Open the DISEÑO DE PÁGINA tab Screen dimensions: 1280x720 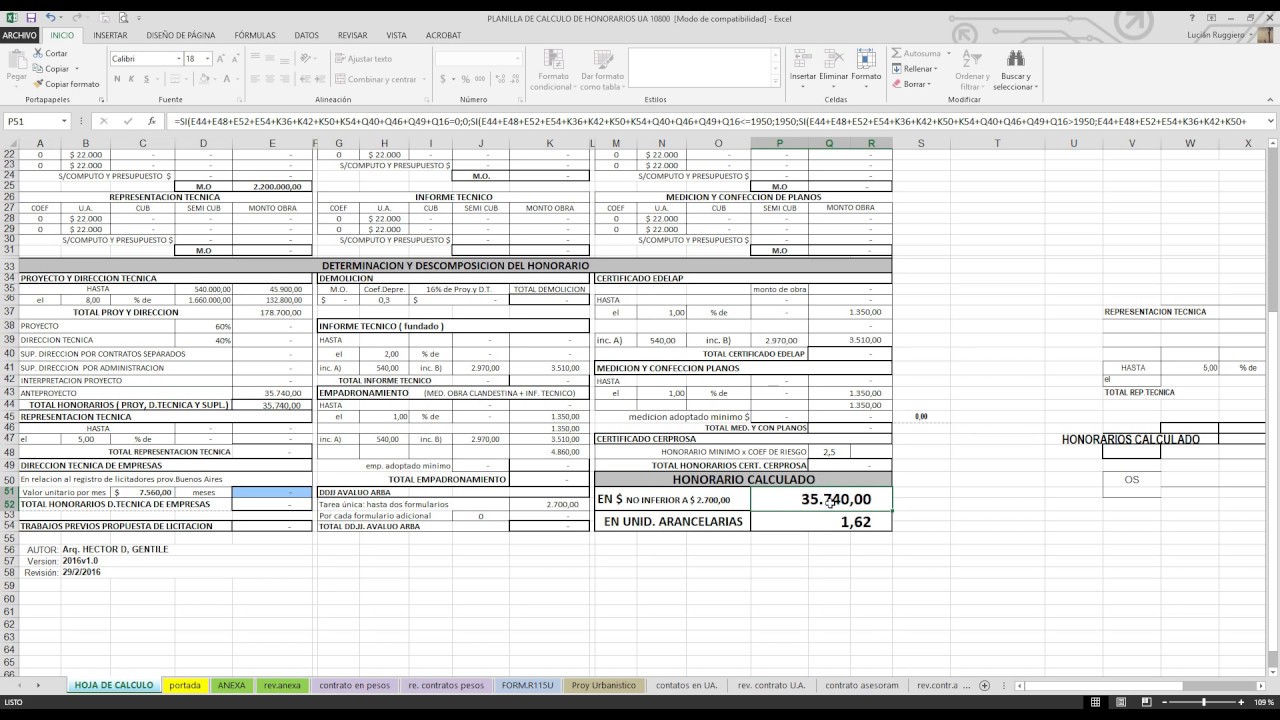[x=181, y=35]
